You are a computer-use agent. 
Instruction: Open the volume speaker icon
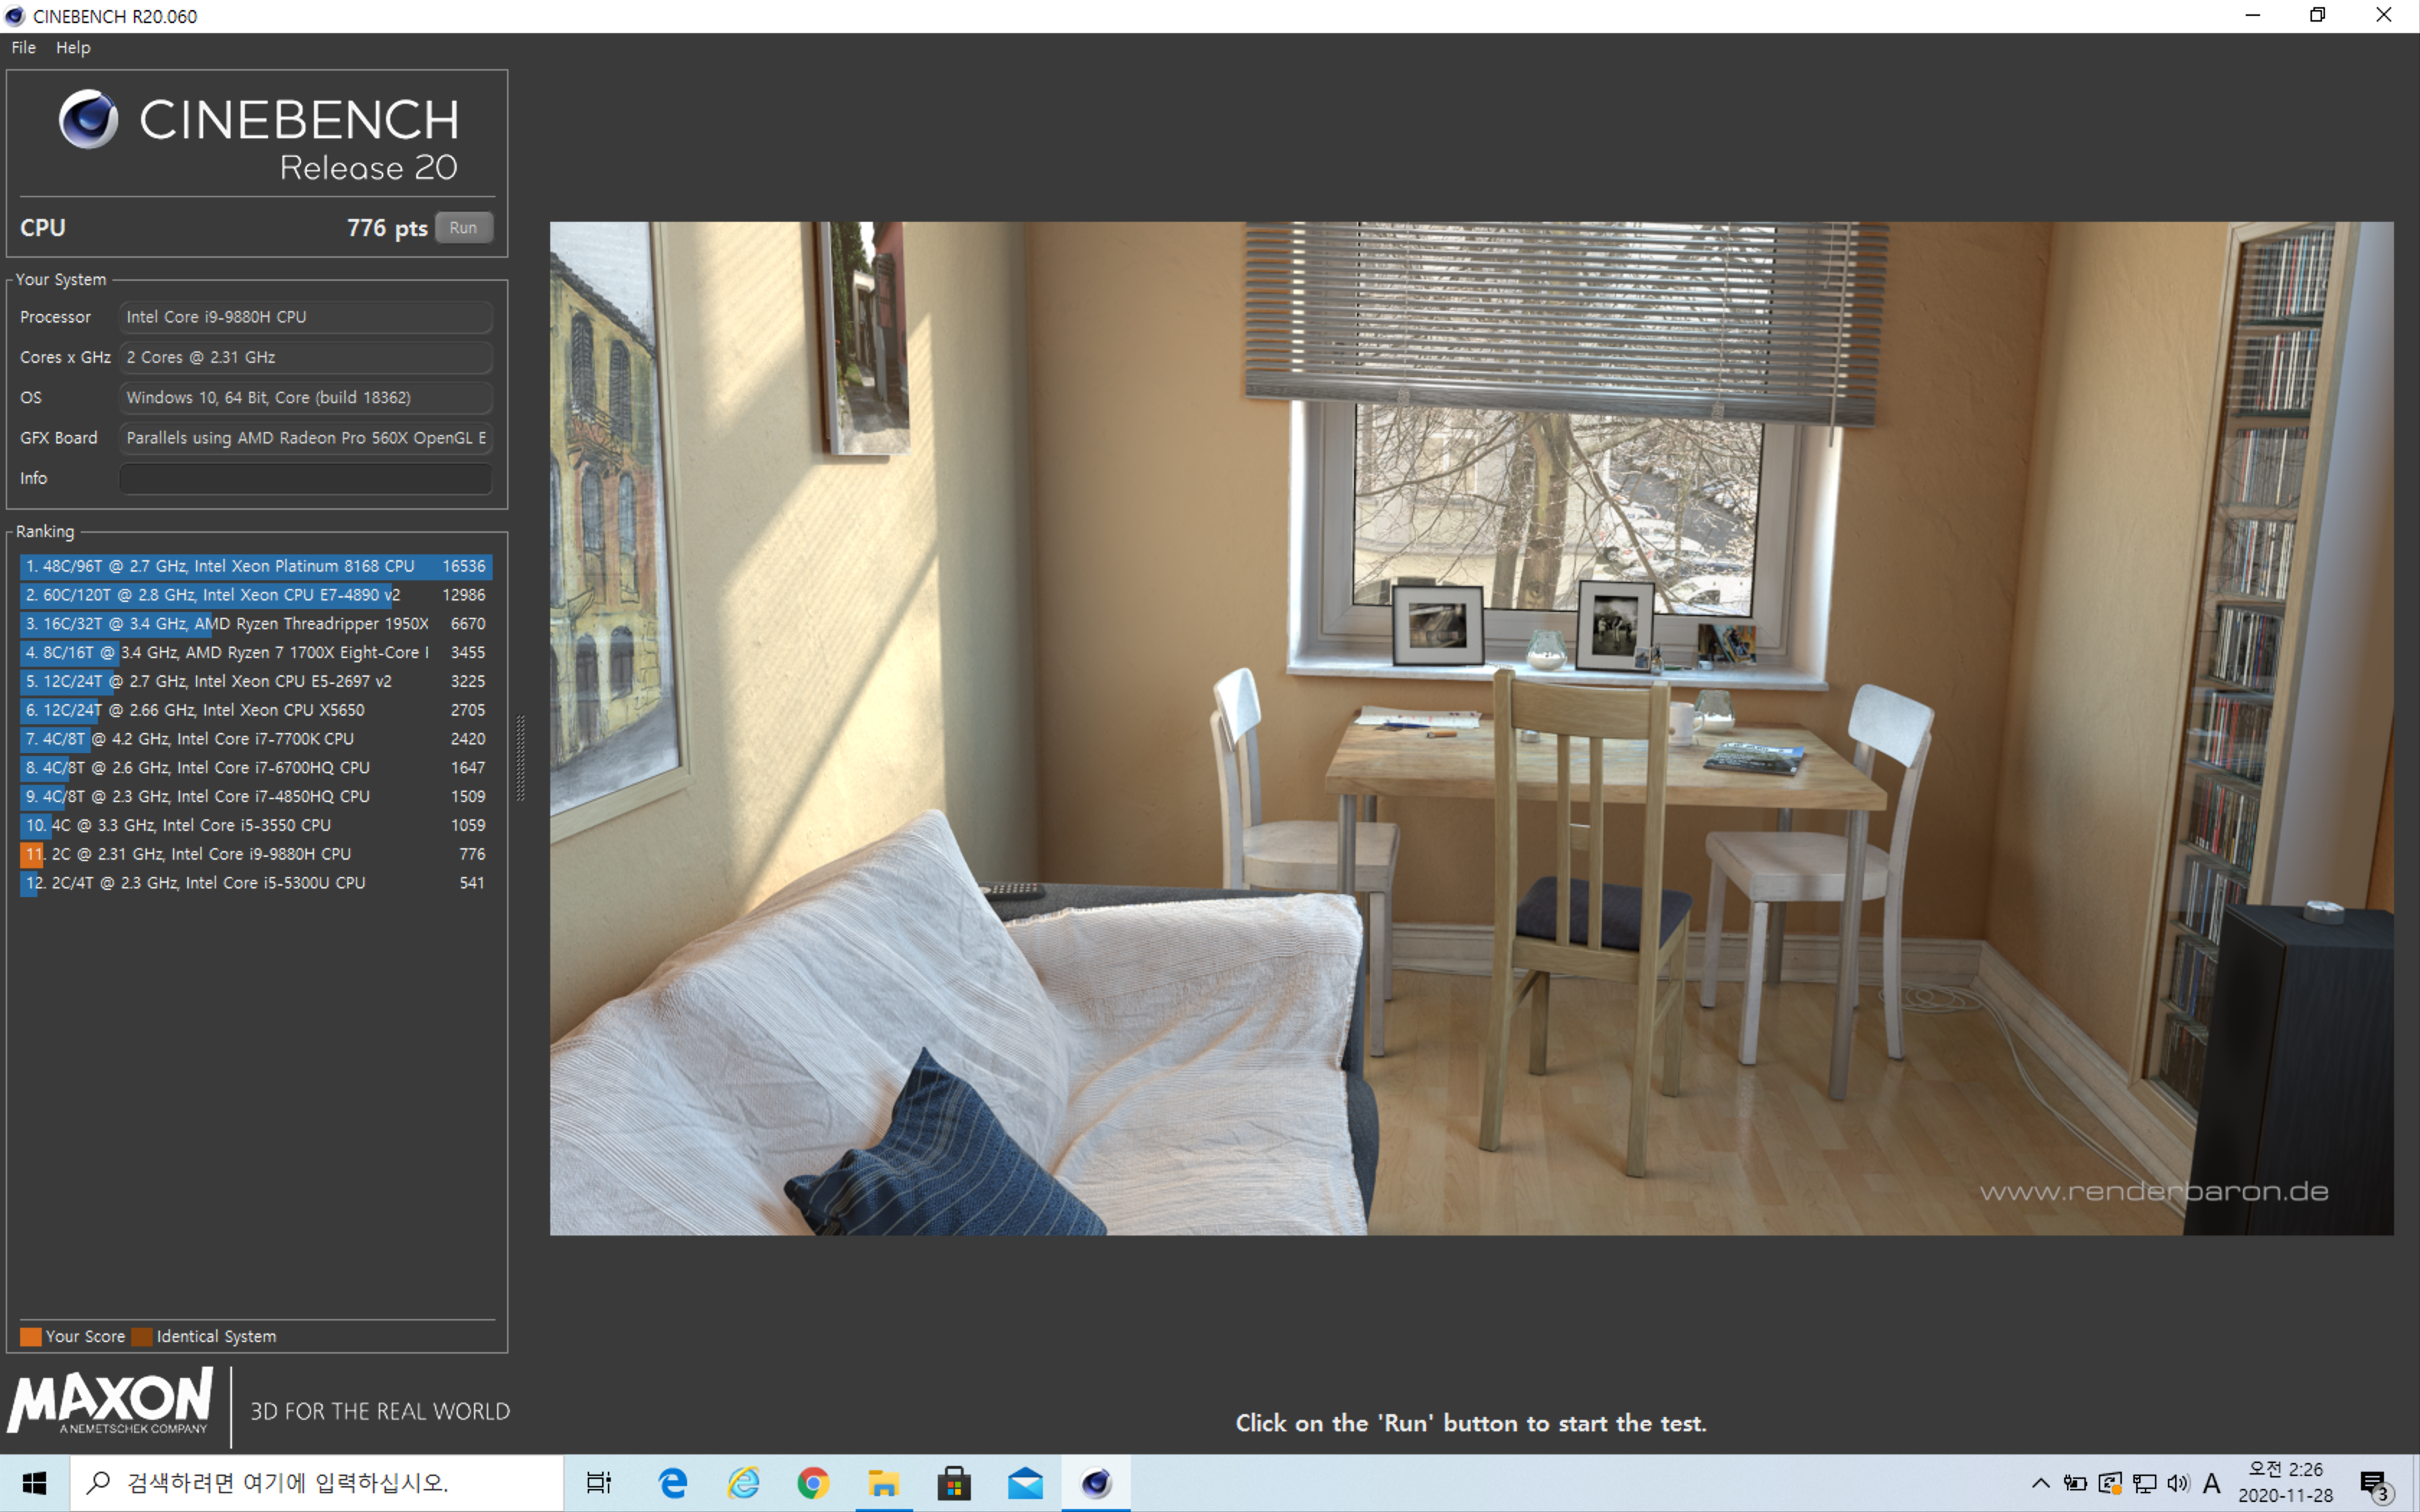coord(2177,1483)
